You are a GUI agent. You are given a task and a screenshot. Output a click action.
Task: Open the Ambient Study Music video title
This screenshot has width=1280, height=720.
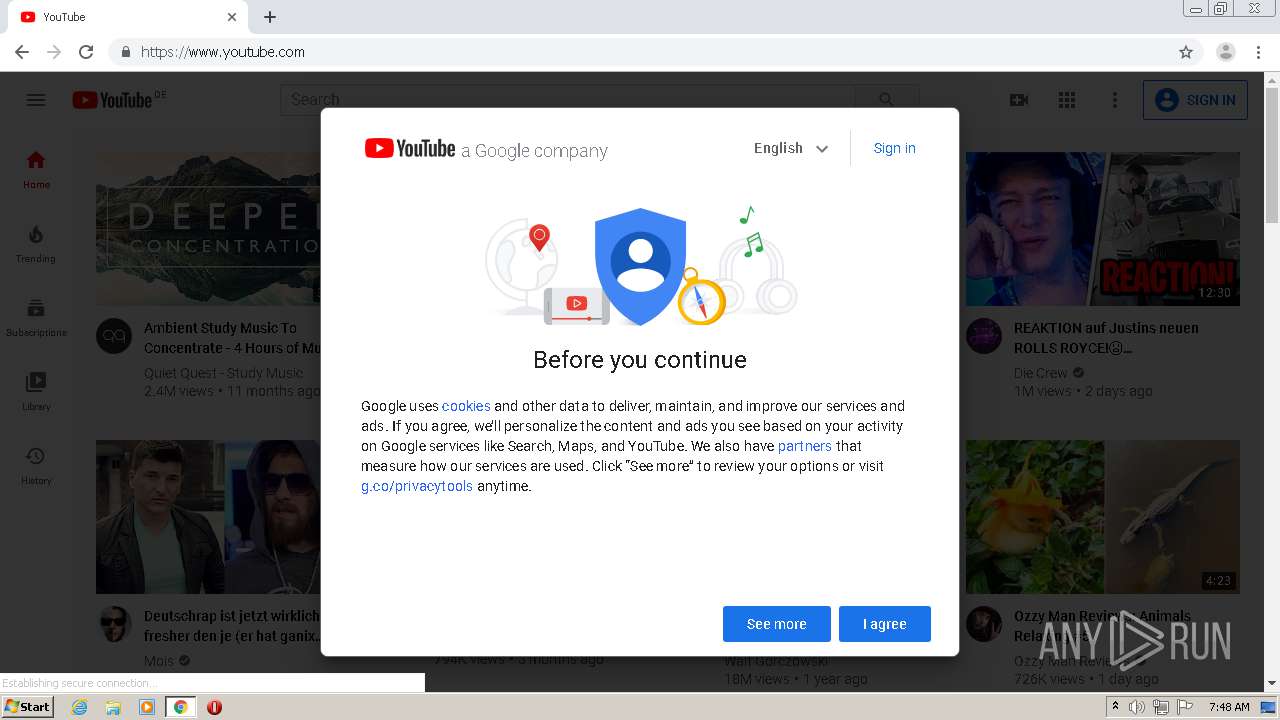[x=232, y=338]
